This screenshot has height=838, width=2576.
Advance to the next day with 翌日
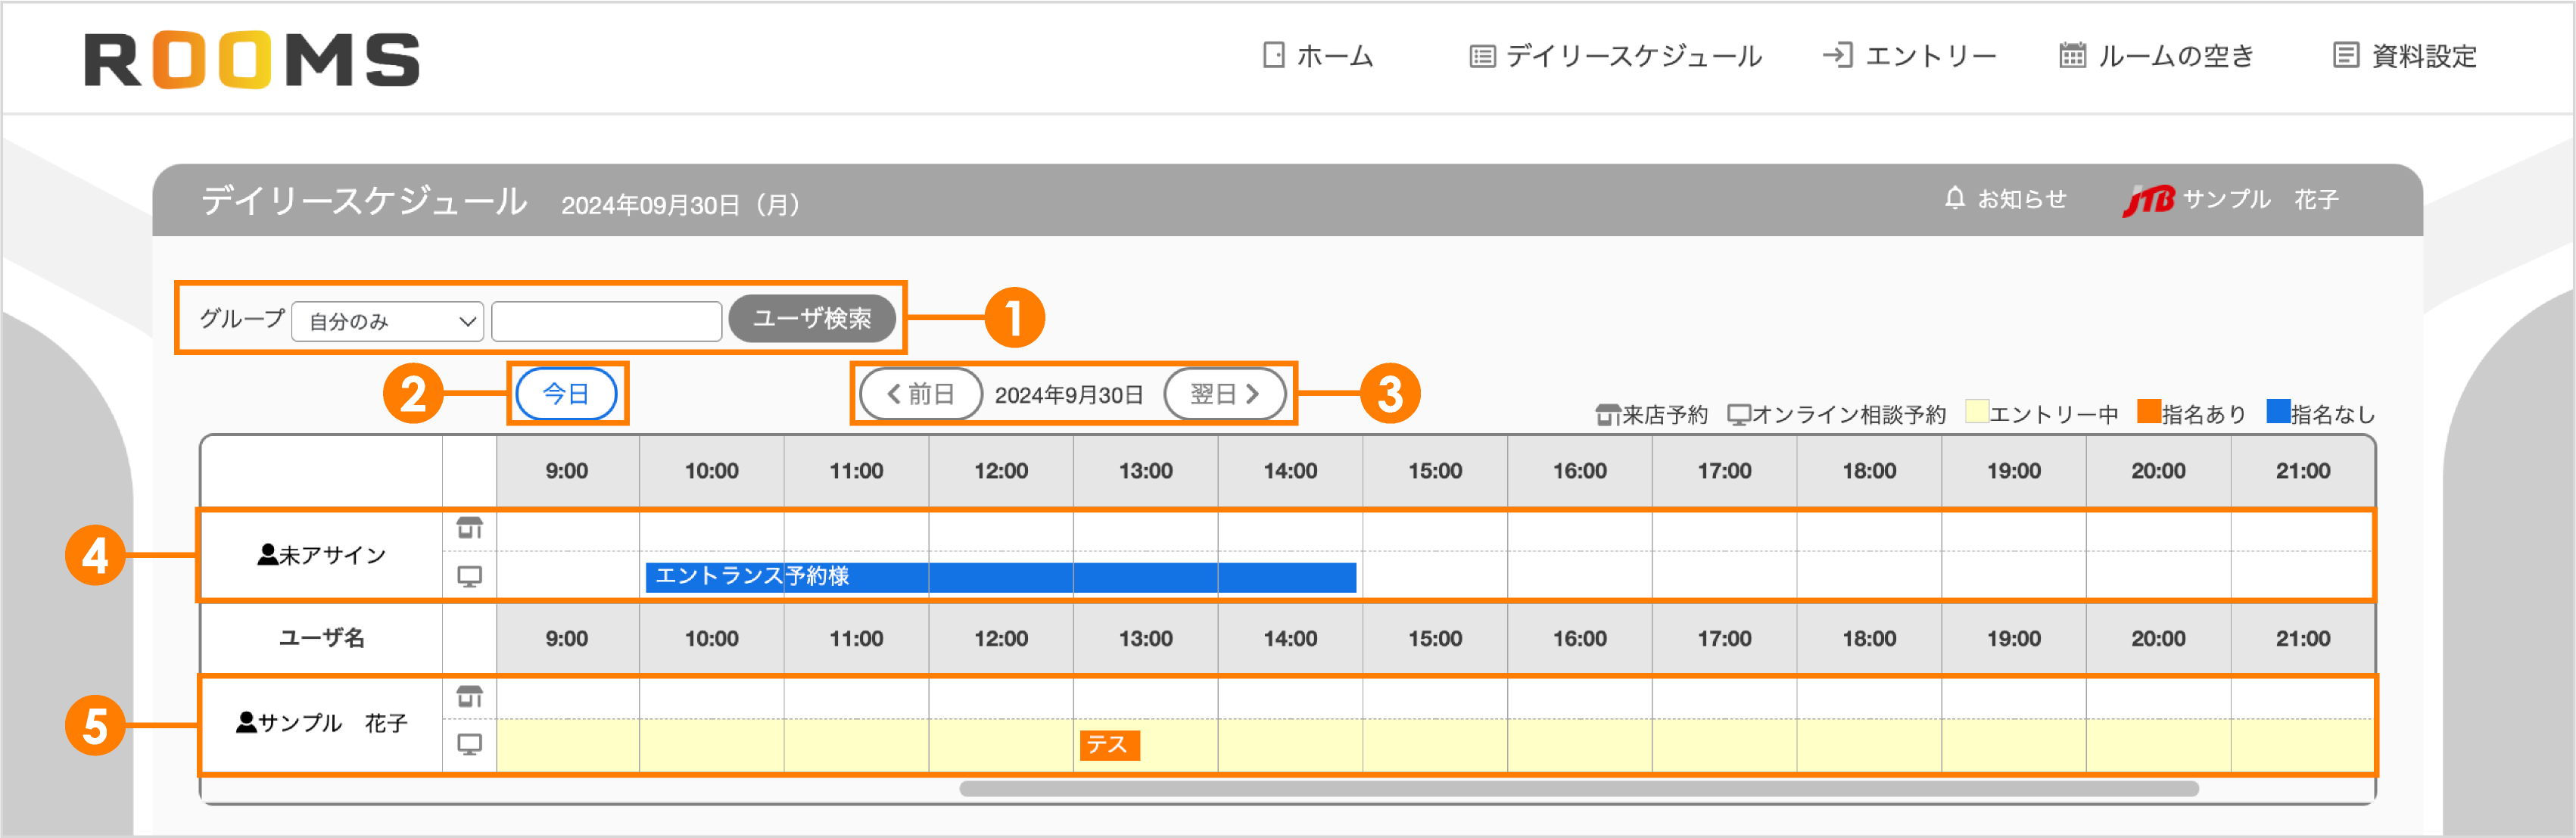point(1226,393)
